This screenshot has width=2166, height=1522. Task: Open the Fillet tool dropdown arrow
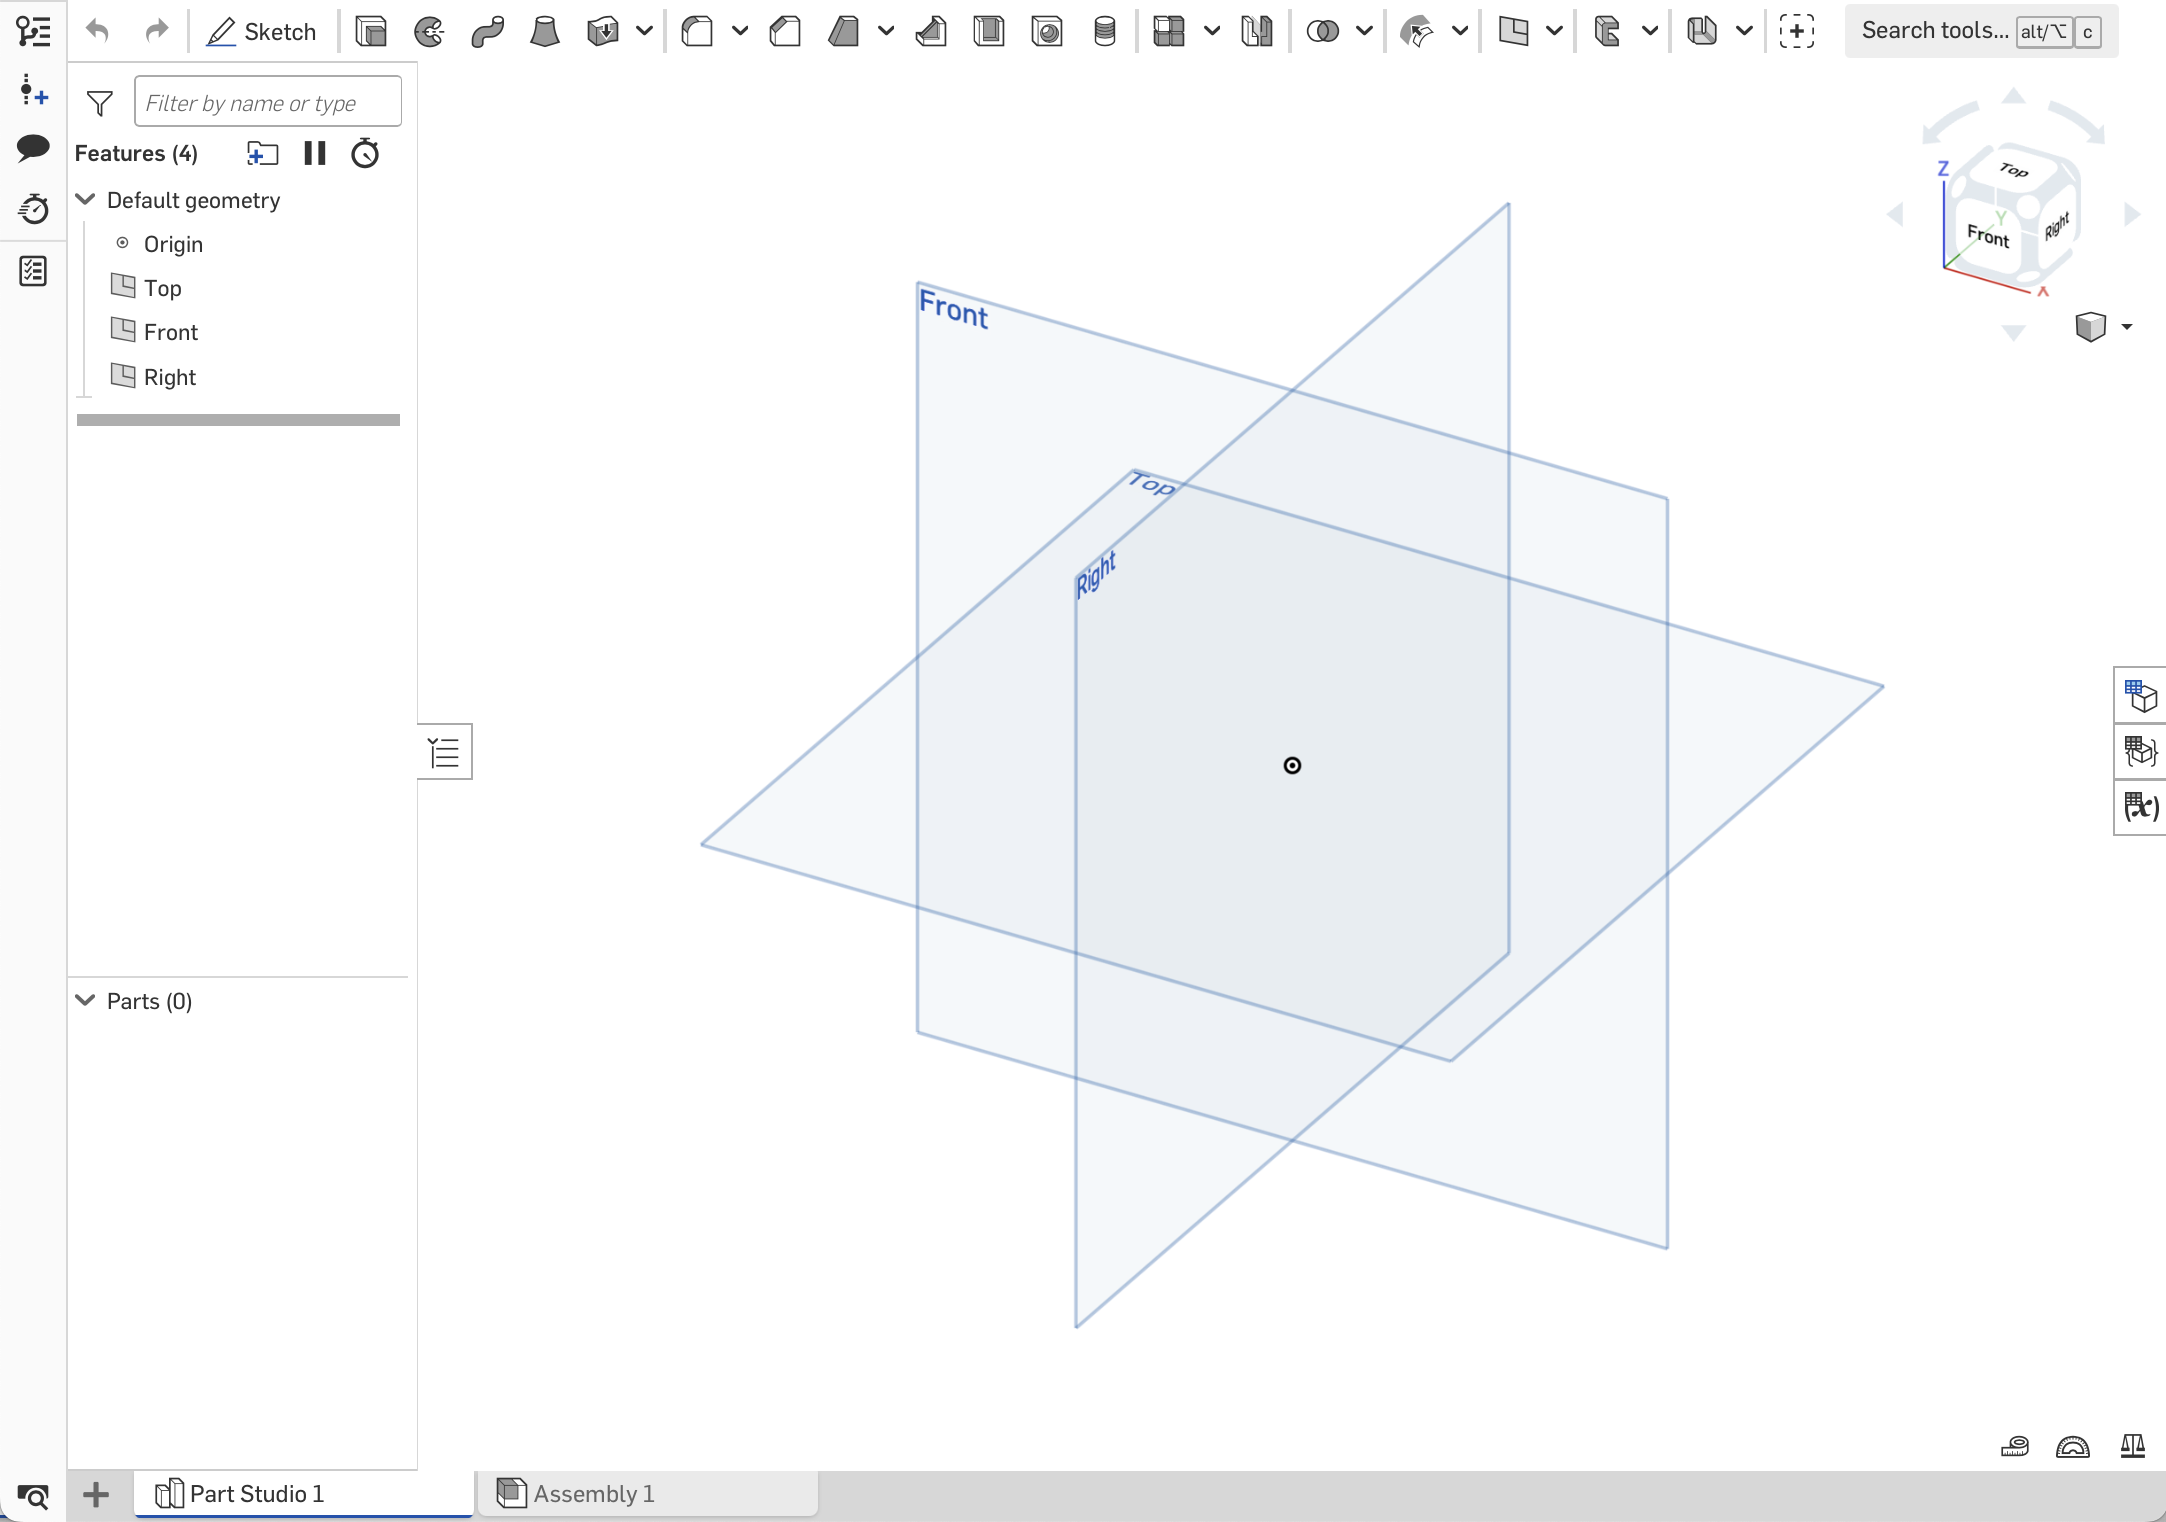(740, 32)
